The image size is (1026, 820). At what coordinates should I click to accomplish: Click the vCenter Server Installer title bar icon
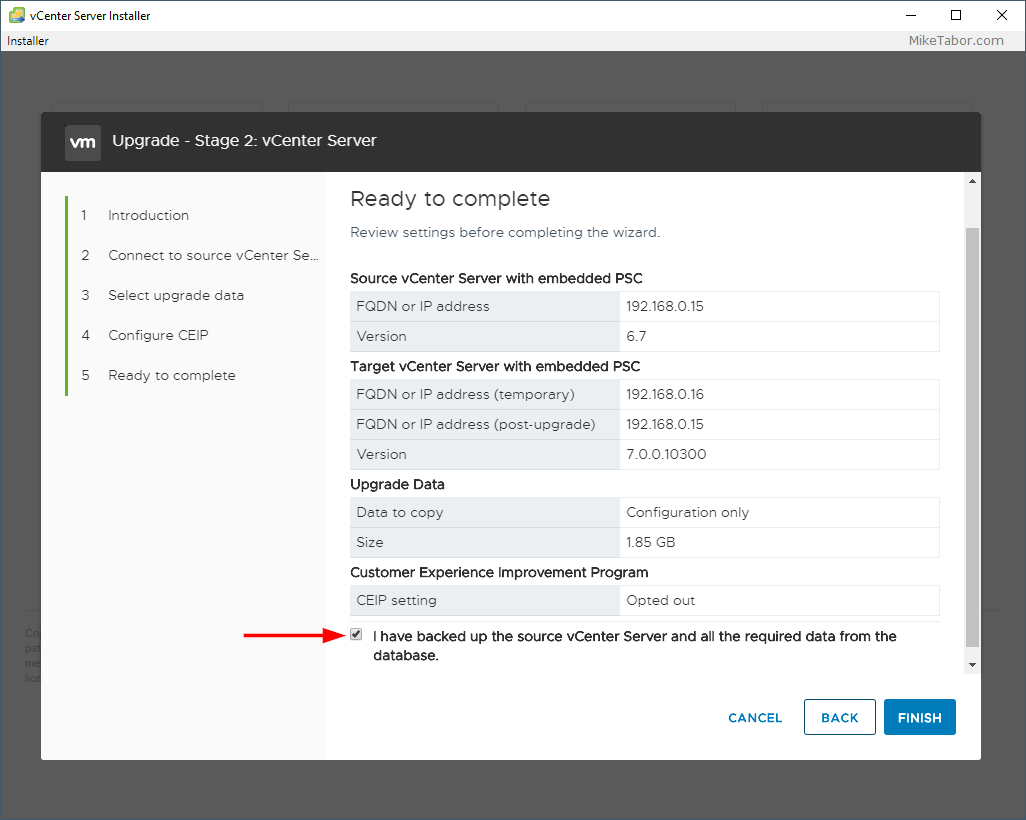coord(16,15)
